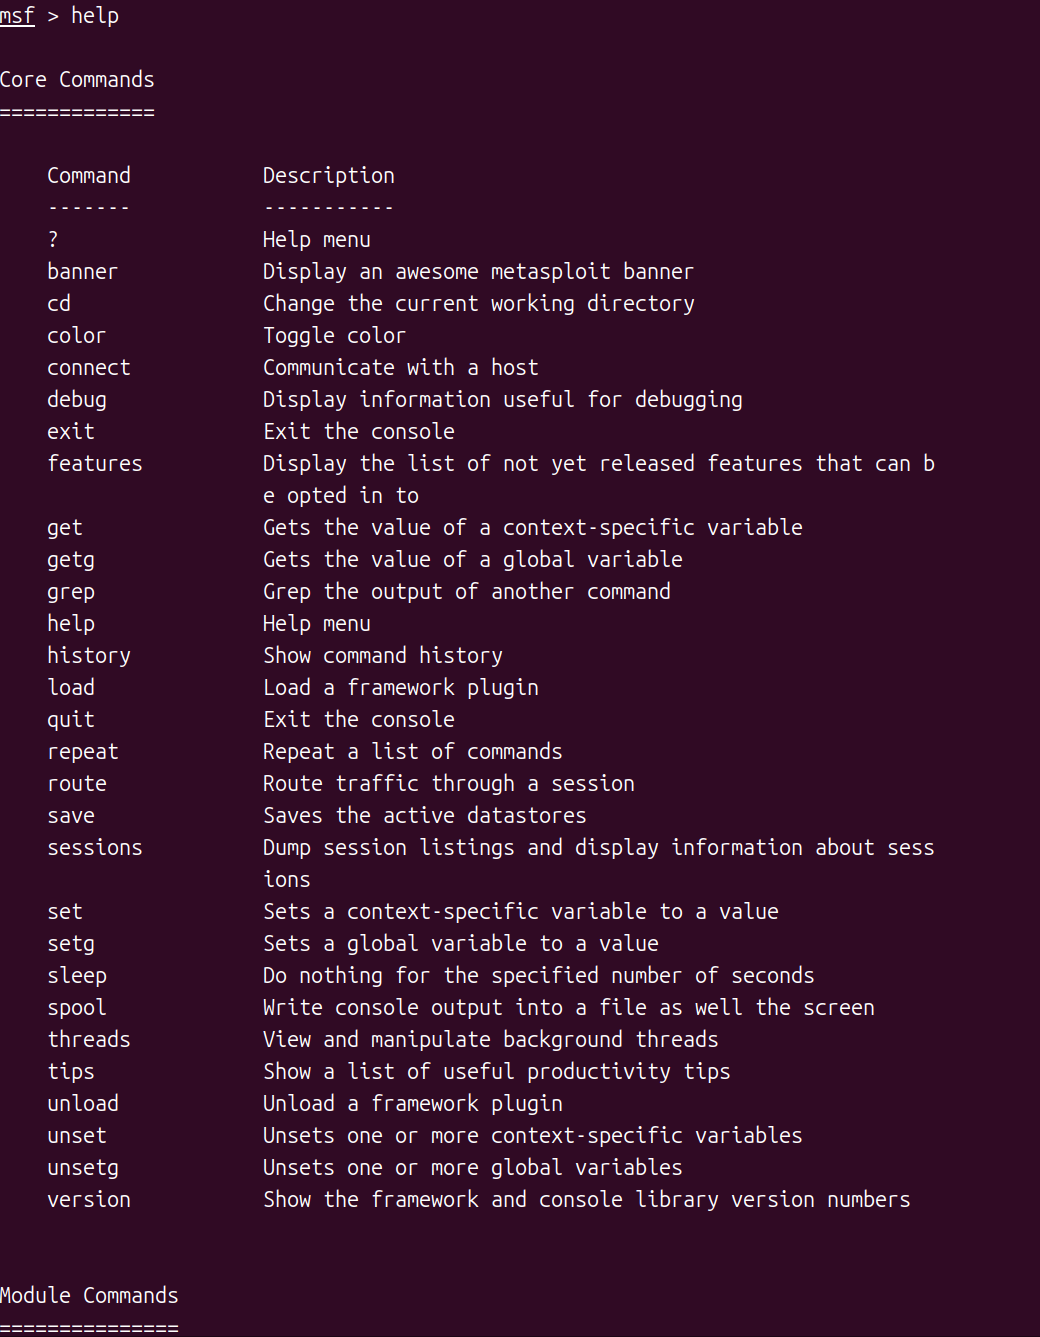Click the 'threads' command name
The width and height of the screenshot is (1040, 1337).
click(x=89, y=1040)
